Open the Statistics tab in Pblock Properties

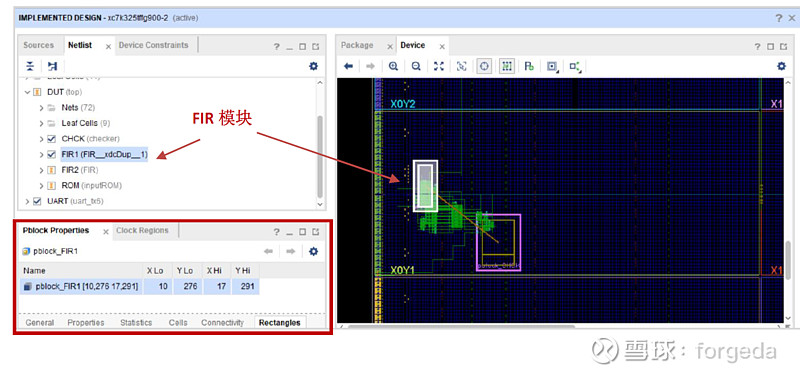pos(136,322)
